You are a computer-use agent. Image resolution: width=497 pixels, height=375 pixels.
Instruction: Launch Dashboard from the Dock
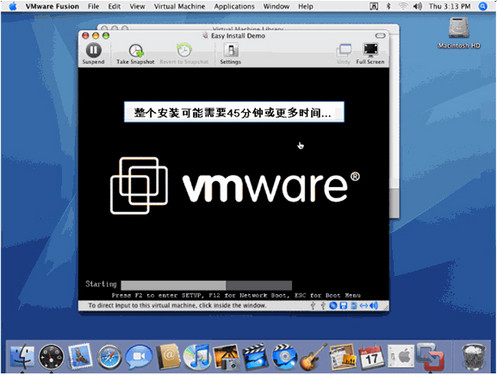(51, 357)
